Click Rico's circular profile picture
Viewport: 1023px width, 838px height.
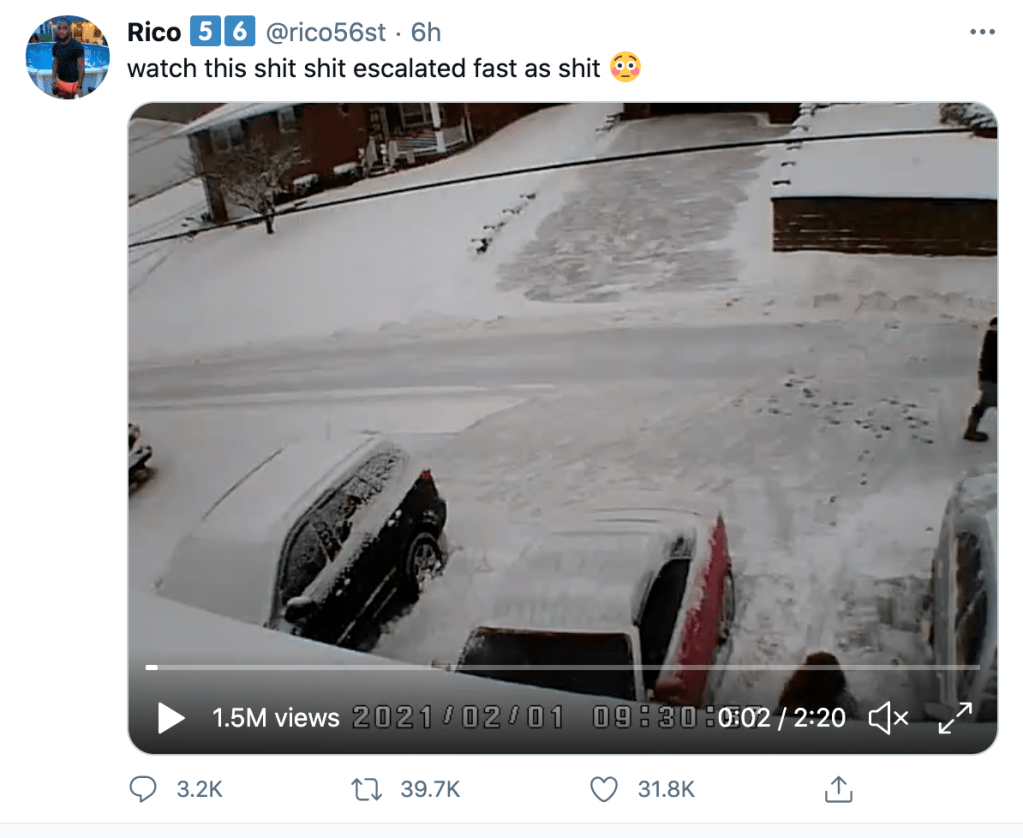(67, 57)
